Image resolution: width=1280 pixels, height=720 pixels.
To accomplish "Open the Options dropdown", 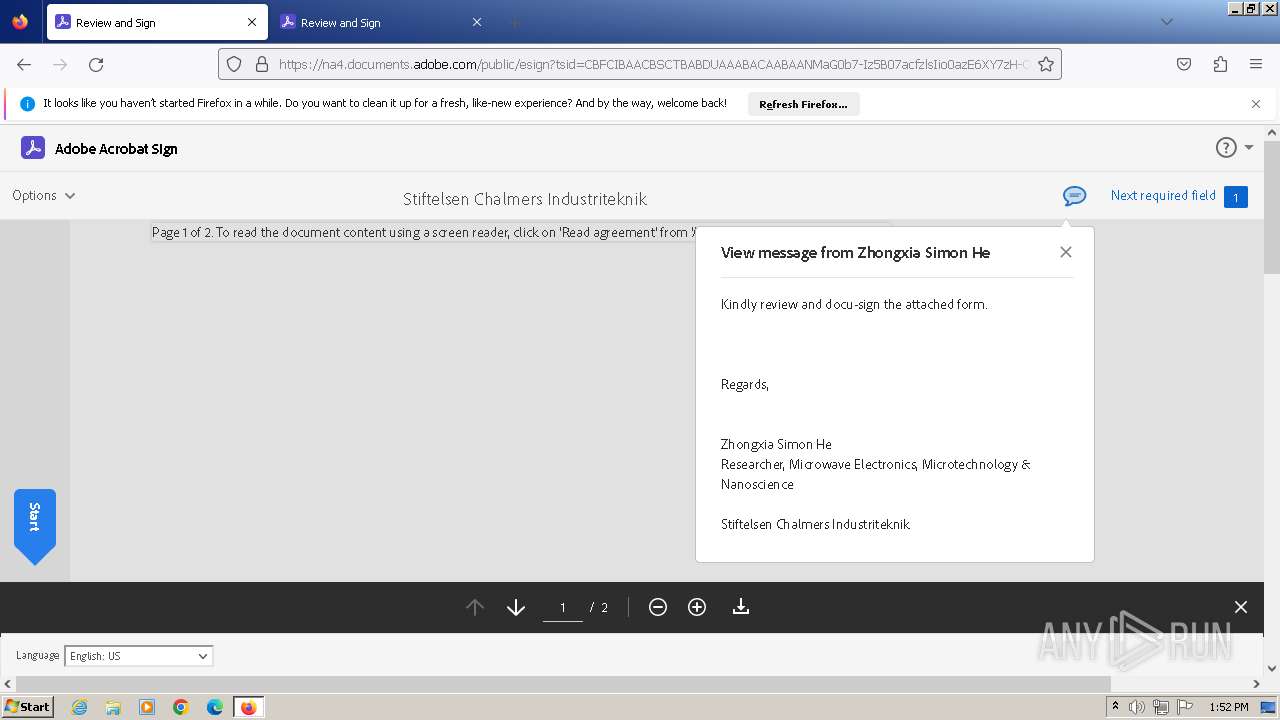I will point(43,195).
